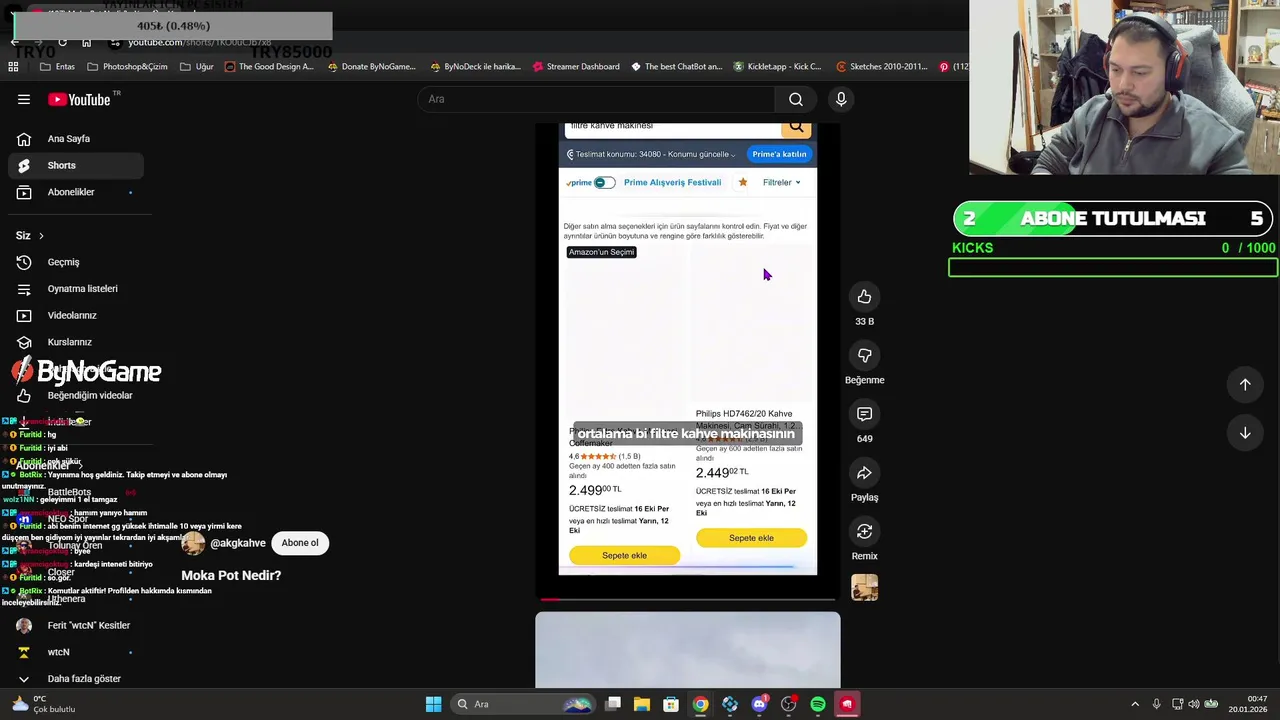This screenshot has height=720, width=1280.
Task: Dislike the Short with Beğenme thumbs down
Action: [x=864, y=356]
